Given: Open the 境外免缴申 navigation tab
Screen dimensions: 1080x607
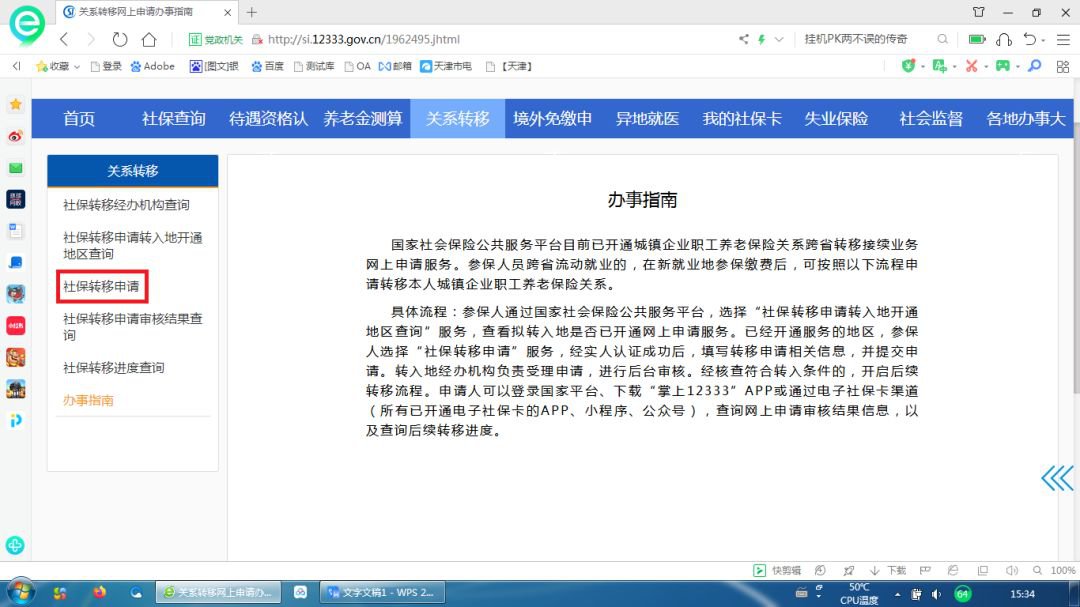Looking at the screenshot, I should click(552, 119).
